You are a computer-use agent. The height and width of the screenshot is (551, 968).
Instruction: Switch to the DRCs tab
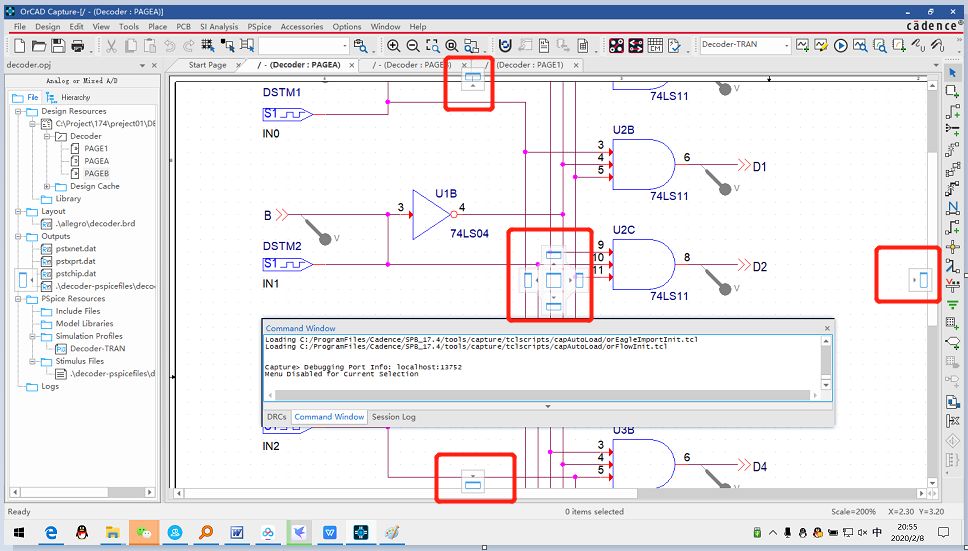(x=277, y=417)
